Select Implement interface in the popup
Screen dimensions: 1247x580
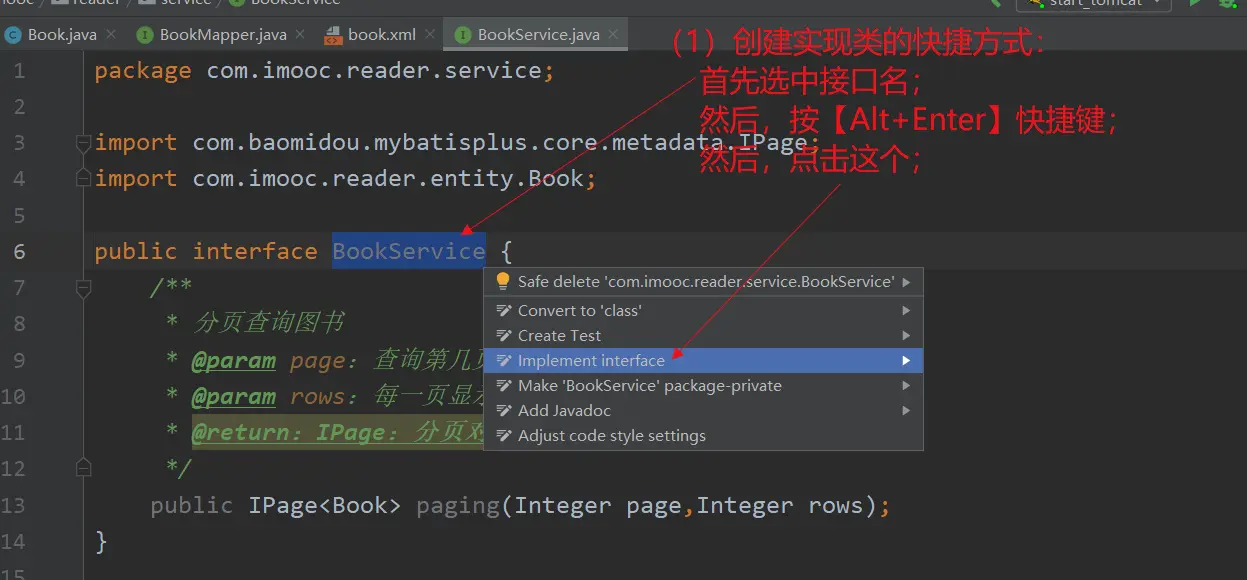[703, 360]
